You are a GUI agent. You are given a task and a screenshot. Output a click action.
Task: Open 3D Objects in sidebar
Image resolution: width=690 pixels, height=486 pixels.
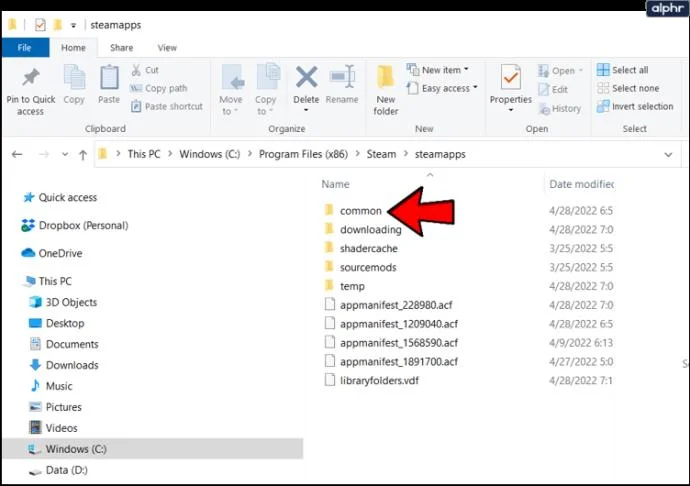coord(71,302)
